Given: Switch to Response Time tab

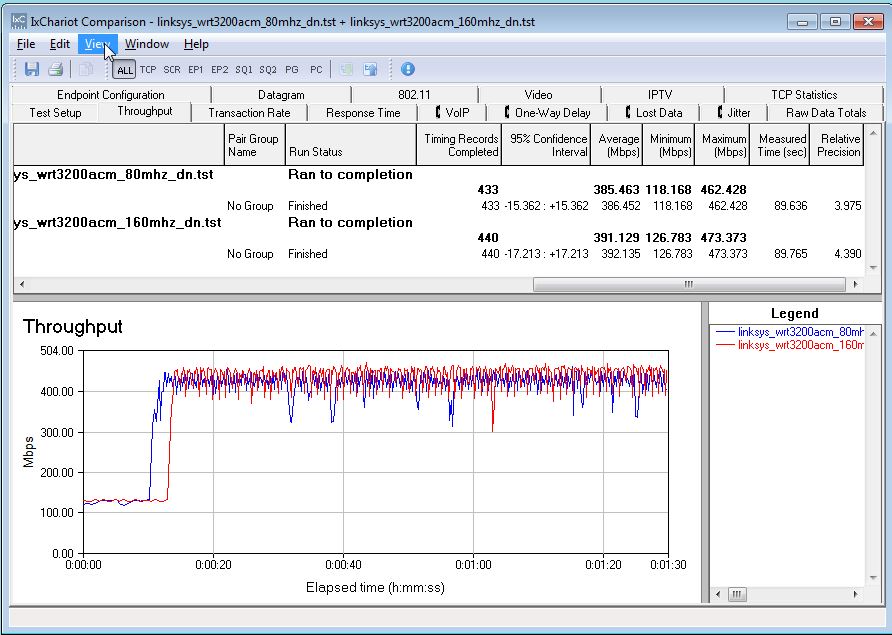Looking at the screenshot, I should 363,113.
